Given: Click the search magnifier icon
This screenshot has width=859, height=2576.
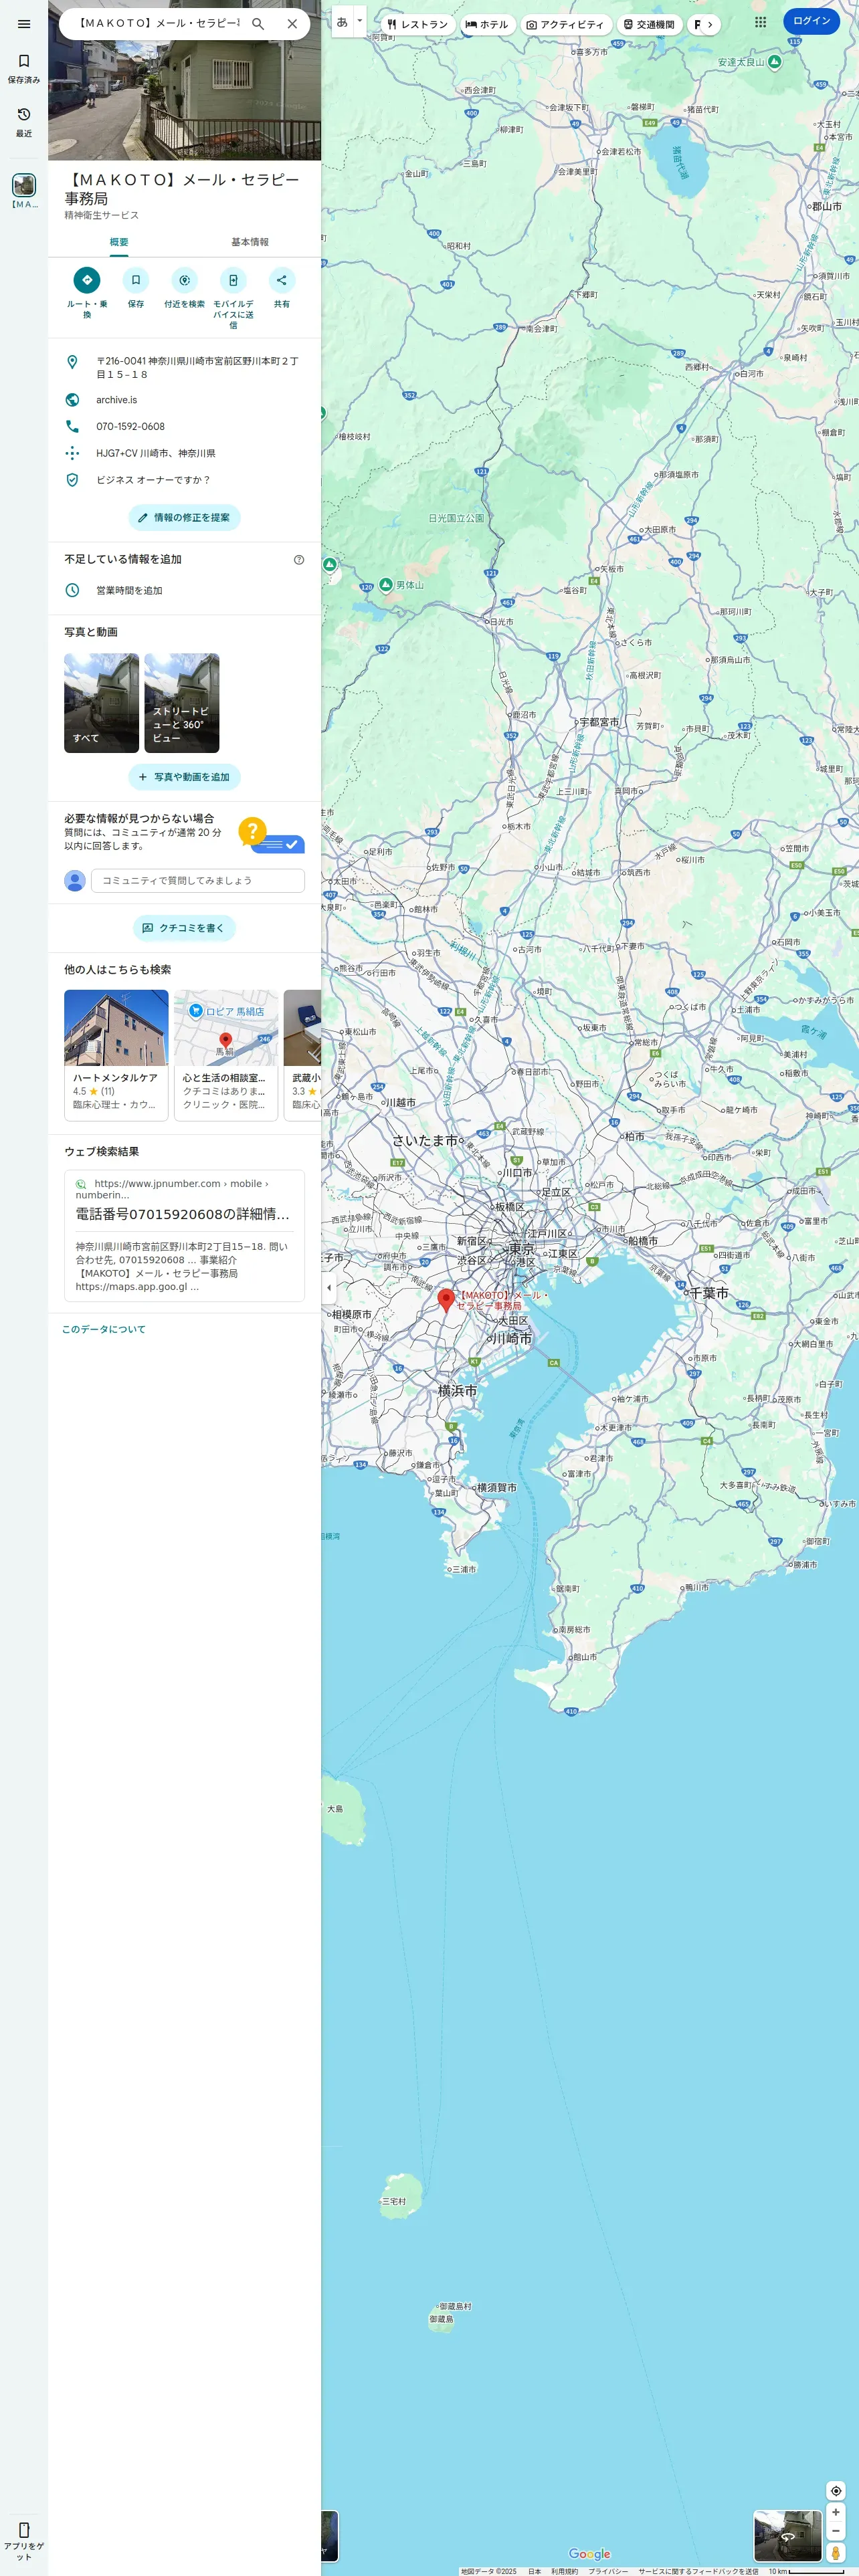Looking at the screenshot, I should coord(258,23).
